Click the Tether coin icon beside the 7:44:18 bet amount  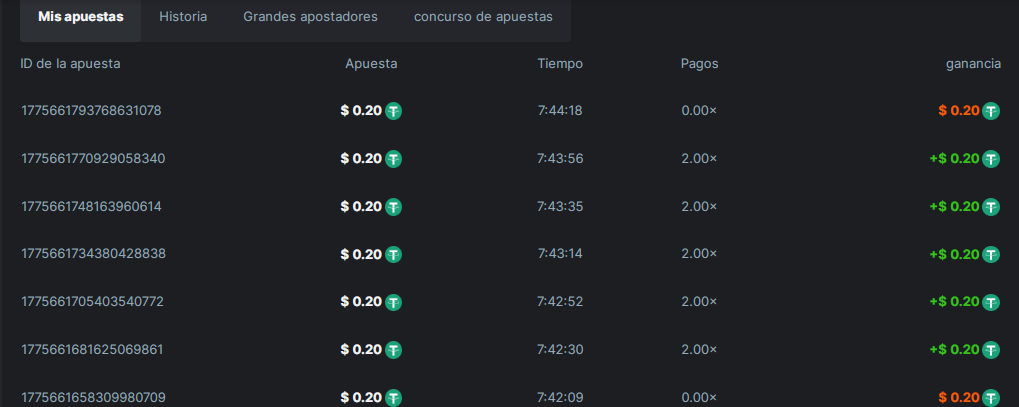pyautogui.click(x=394, y=111)
